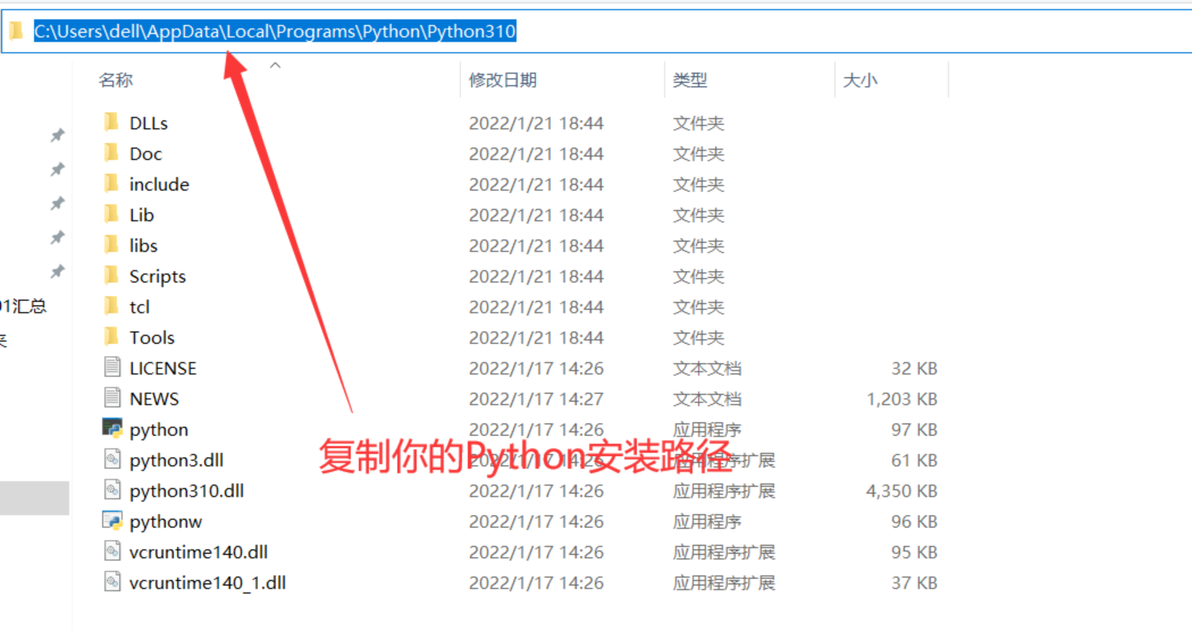Open the 汇总 item in navigation pane
The width and height of the screenshot is (1192, 631).
pyautogui.click(x=24, y=306)
